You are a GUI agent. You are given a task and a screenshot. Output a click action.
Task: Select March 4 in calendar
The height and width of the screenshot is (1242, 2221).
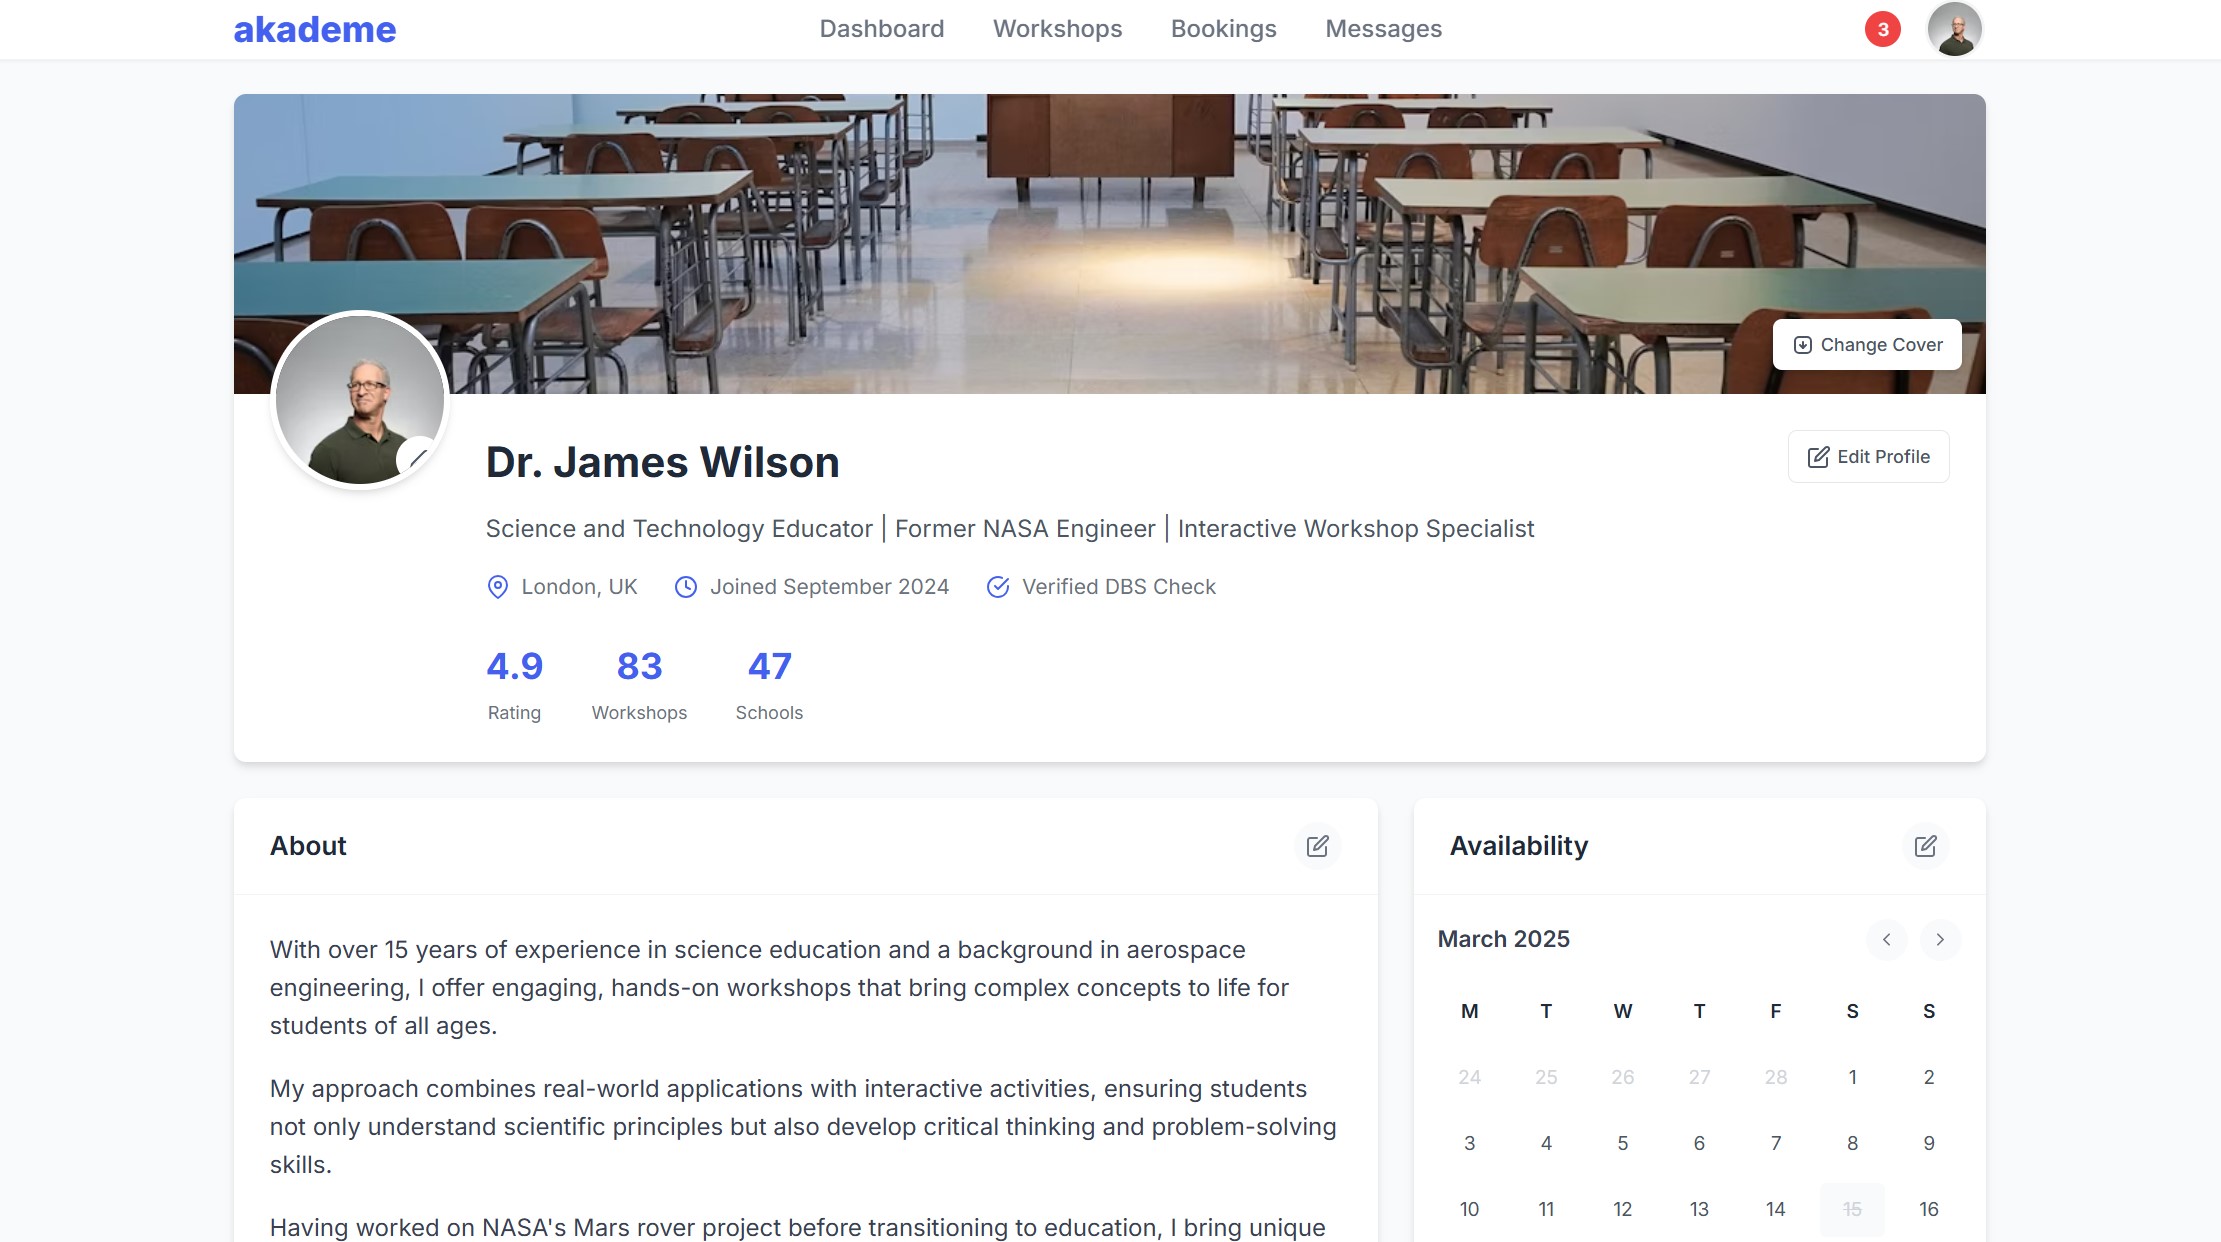pyautogui.click(x=1546, y=1143)
